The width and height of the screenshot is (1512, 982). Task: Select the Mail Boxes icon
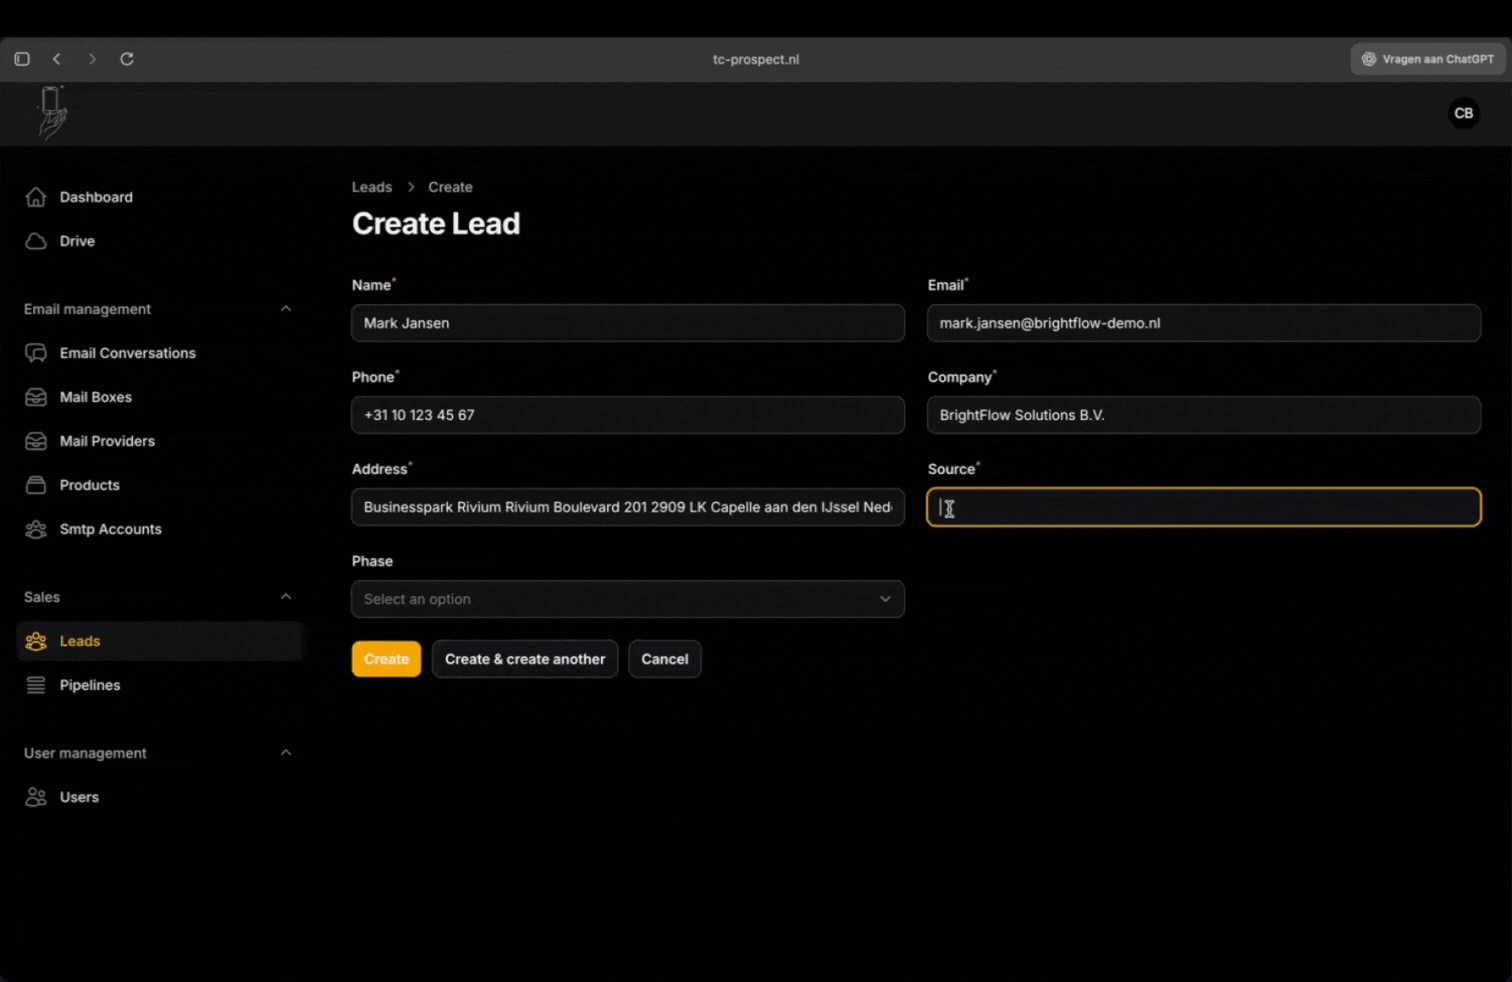coord(36,397)
